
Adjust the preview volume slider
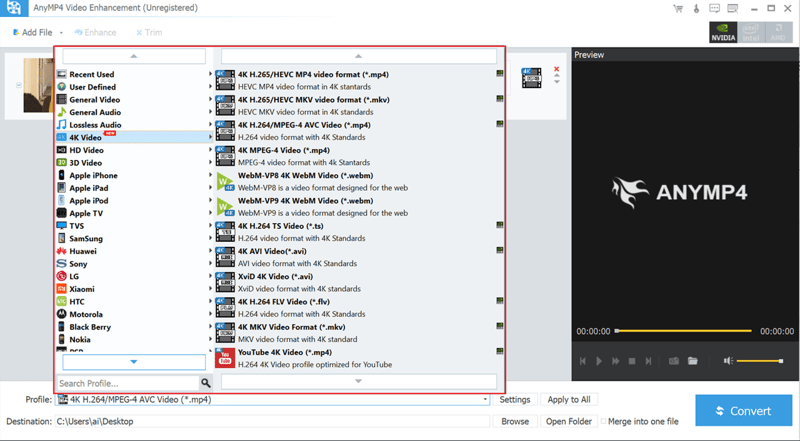point(760,361)
